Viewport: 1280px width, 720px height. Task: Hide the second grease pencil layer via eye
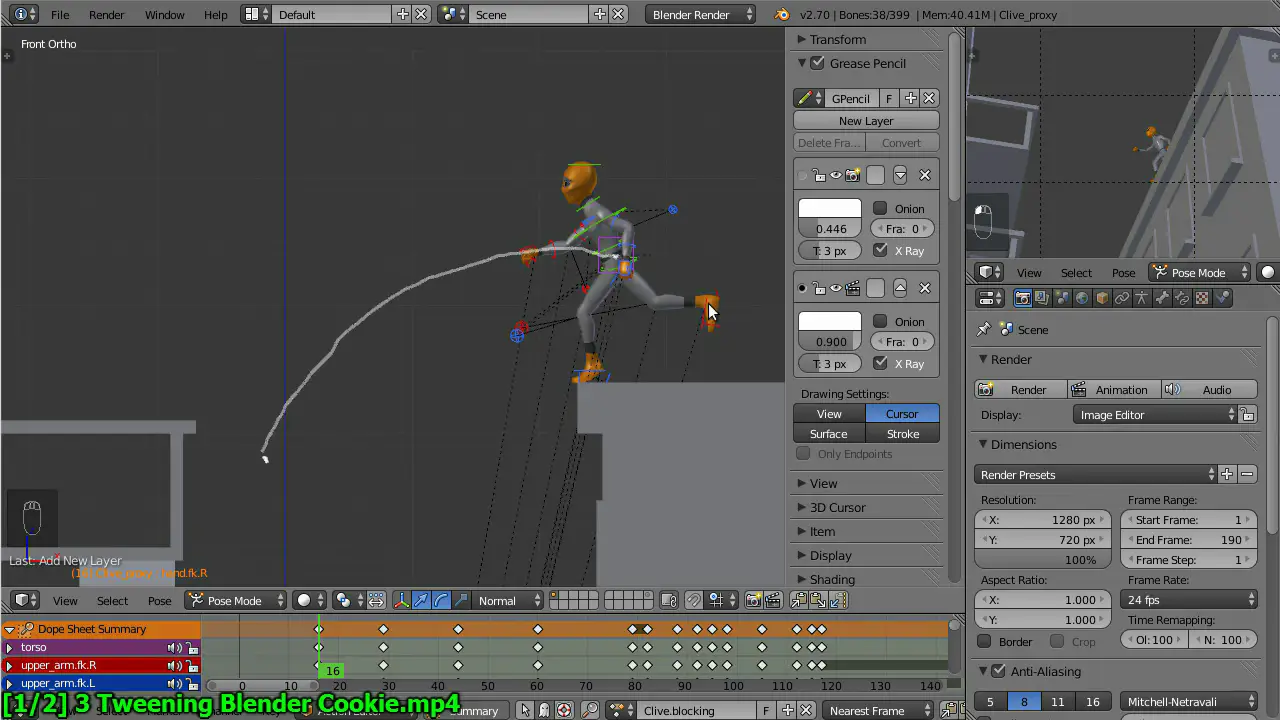pos(835,288)
